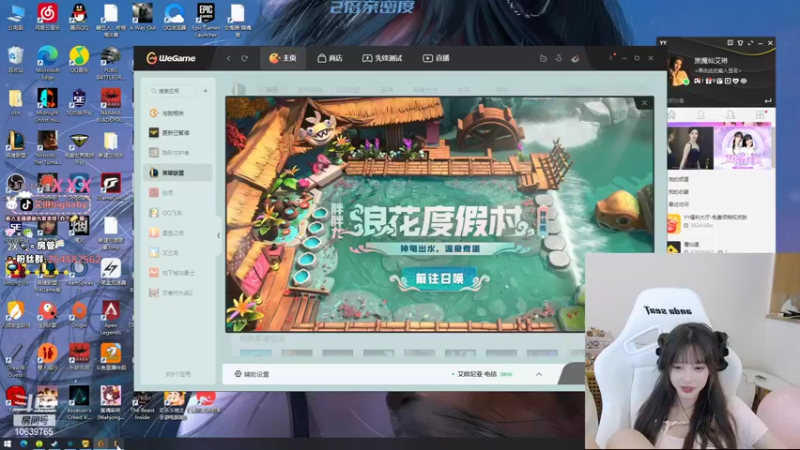800x450 pixels.
Task: Open the QQ Music desktop shortcut
Action: pyautogui.click(x=79, y=60)
